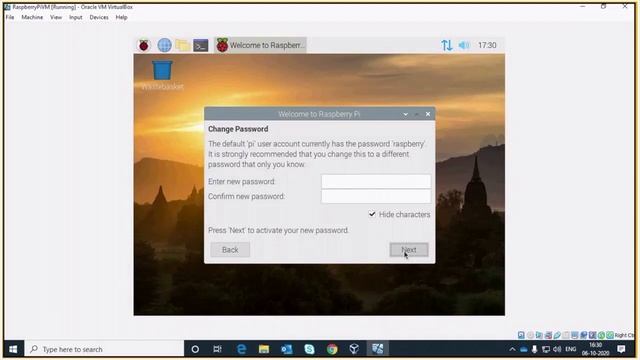Open the VirtualBox File menu
Image resolution: width=640 pixels, height=360 pixels.
click(10, 18)
